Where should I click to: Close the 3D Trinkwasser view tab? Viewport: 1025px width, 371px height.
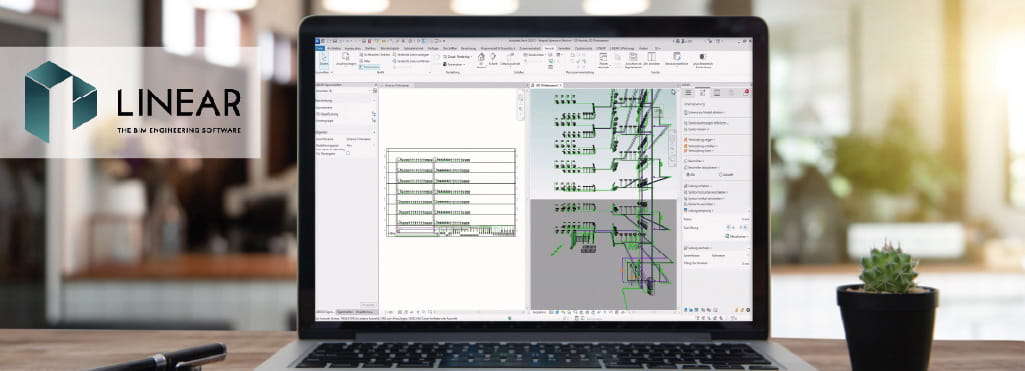(x=560, y=85)
